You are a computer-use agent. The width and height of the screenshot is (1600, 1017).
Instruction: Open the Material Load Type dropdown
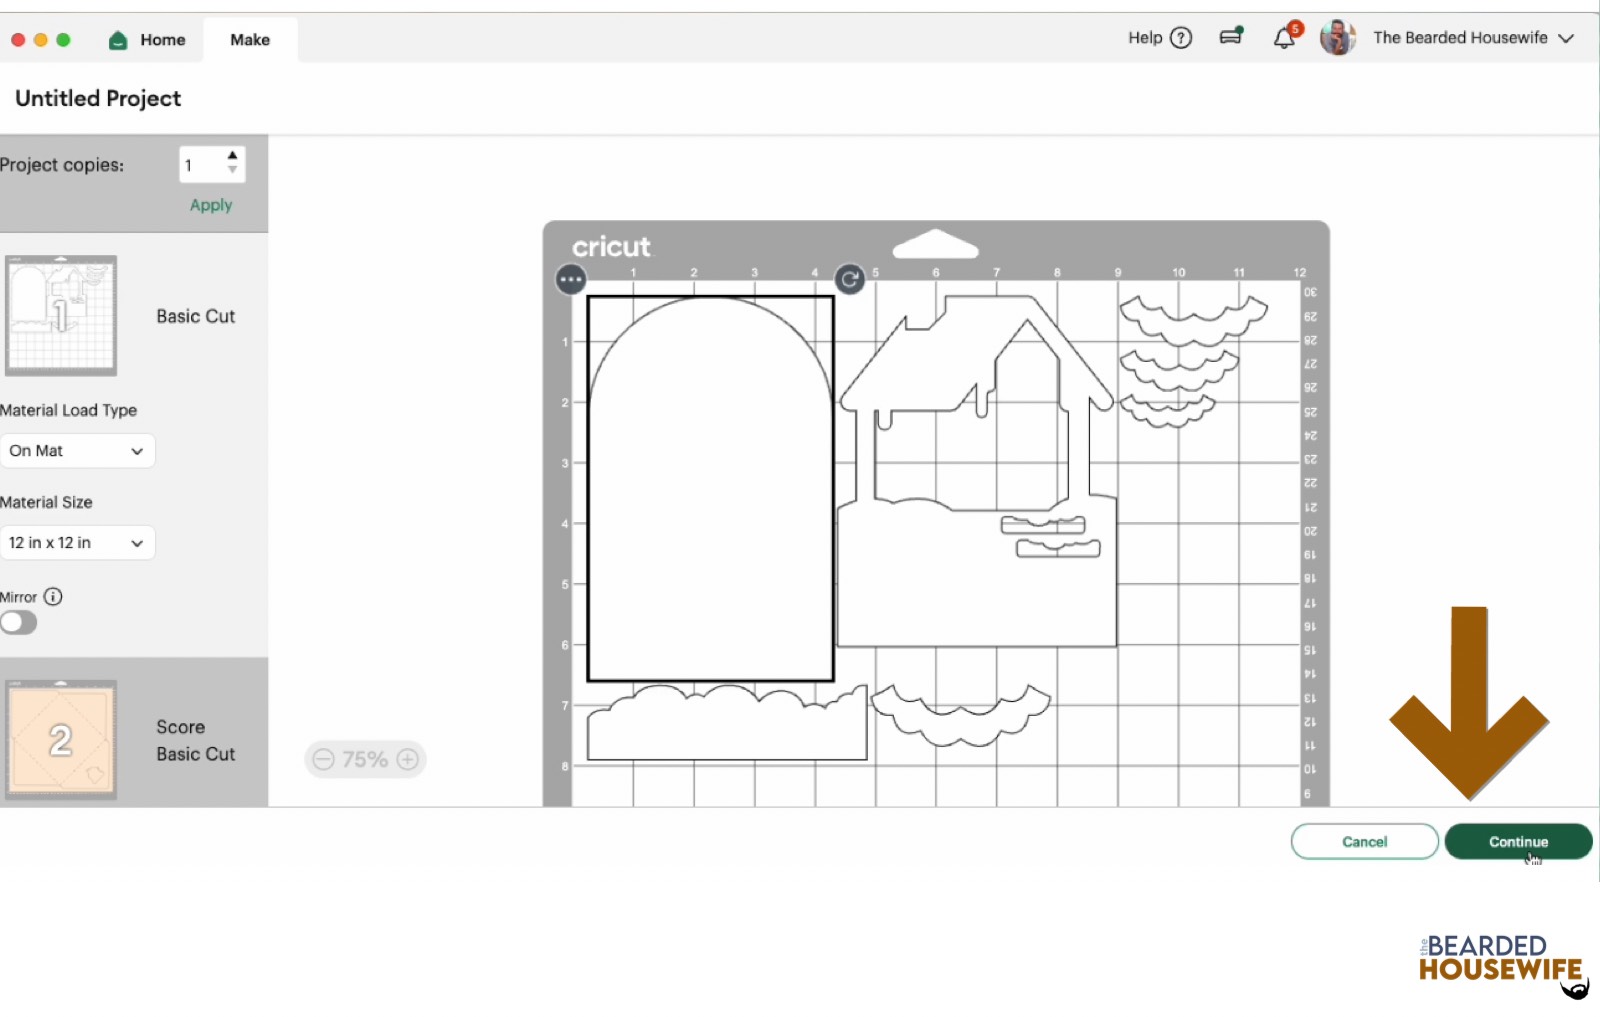tap(77, 451)
